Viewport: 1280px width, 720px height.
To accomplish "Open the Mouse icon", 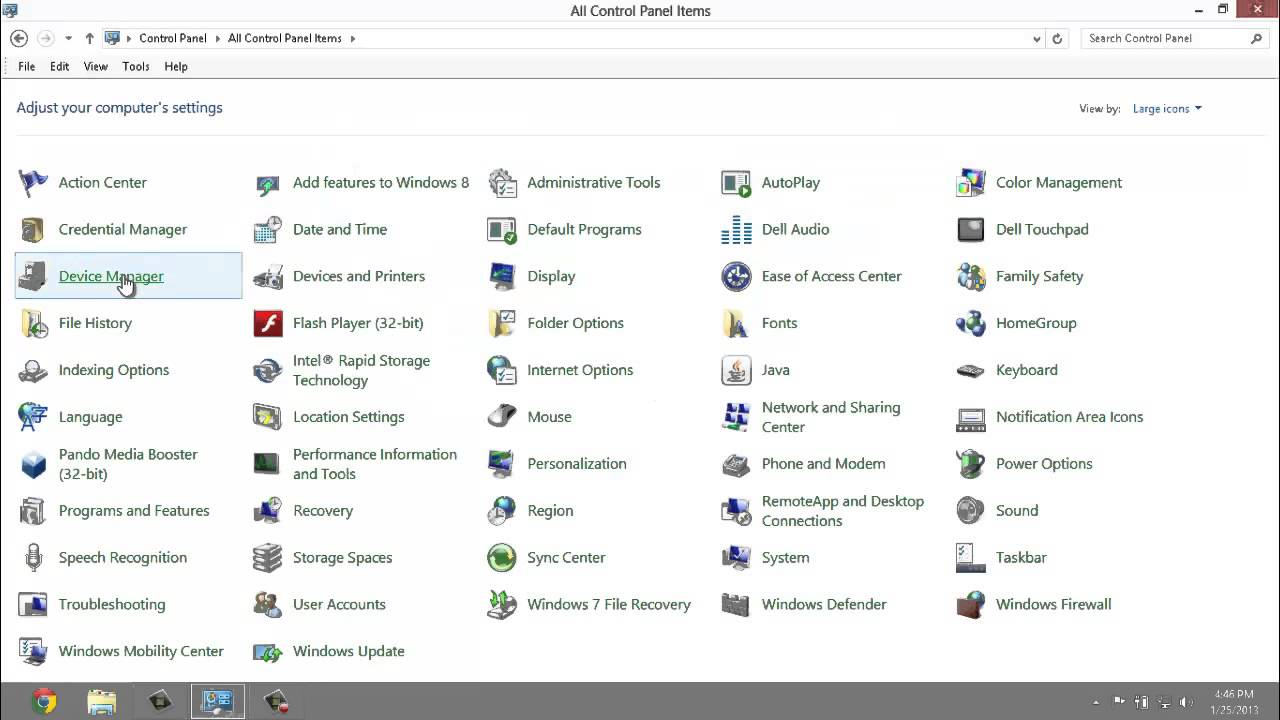I will click(502, 417).
